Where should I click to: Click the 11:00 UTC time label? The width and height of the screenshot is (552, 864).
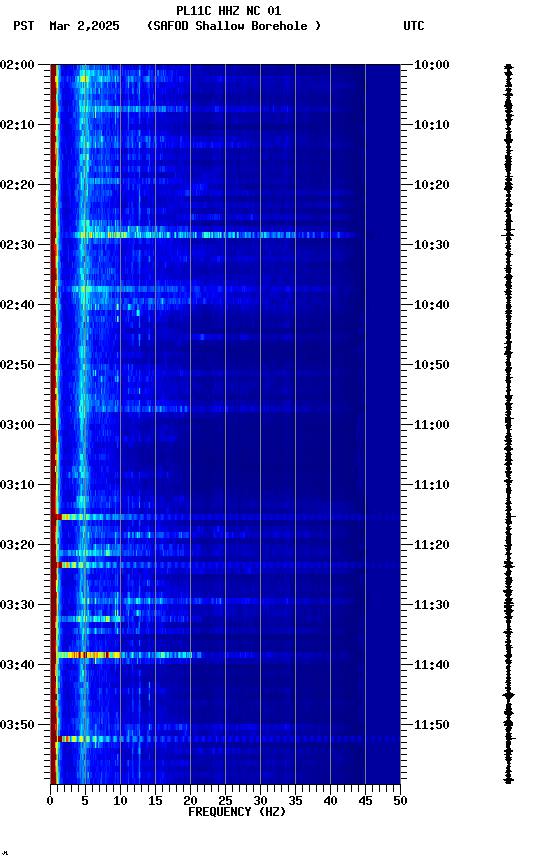pyautogui.click(x=431, y=425)
